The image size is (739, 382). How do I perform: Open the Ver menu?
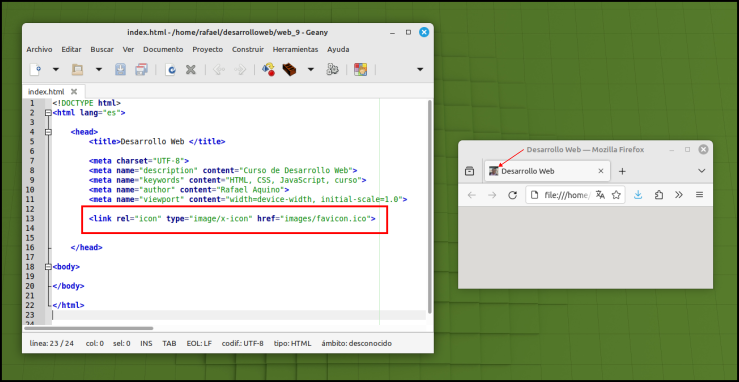[x=129, y=49]
